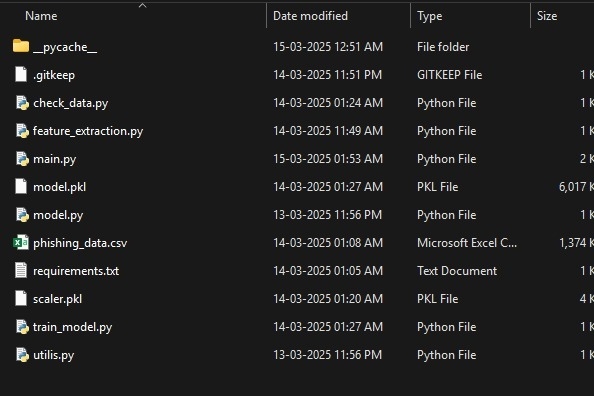
Task: Click the model.py Python icon
Action: 22,215
